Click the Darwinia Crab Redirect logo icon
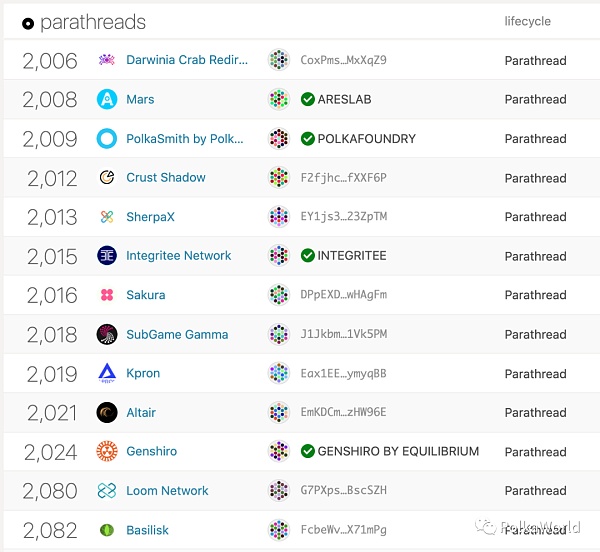The height and width of the screenshot is (552, 600). 107,60
